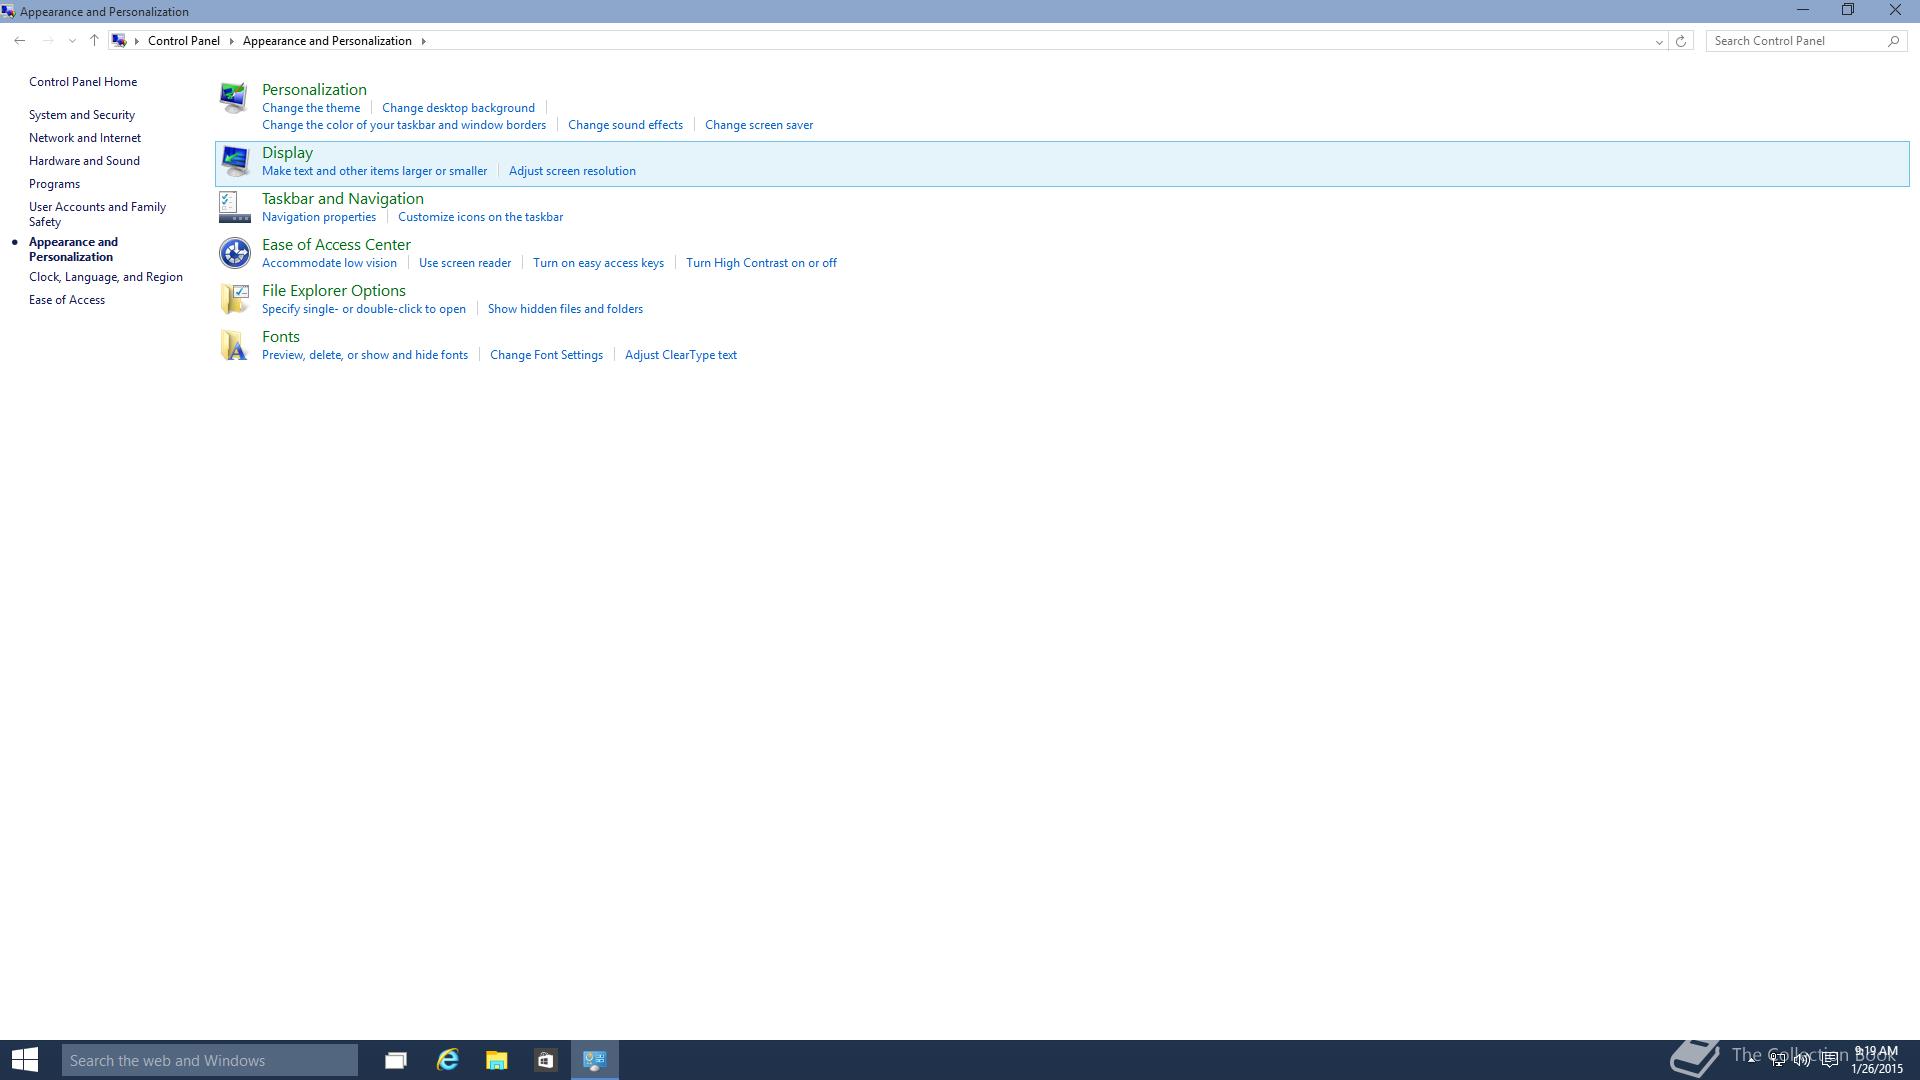Expand the Control Panel breadcrumb chevron

coord(231,41)
